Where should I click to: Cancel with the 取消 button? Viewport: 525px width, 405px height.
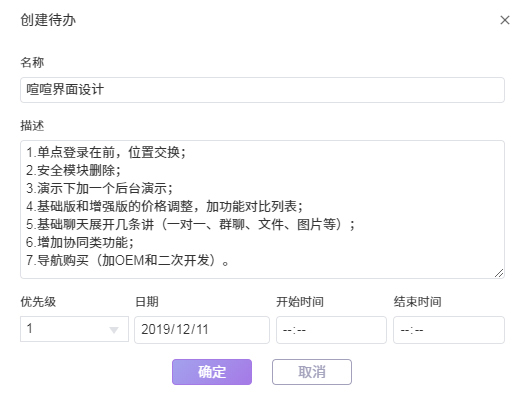[312, 372]
